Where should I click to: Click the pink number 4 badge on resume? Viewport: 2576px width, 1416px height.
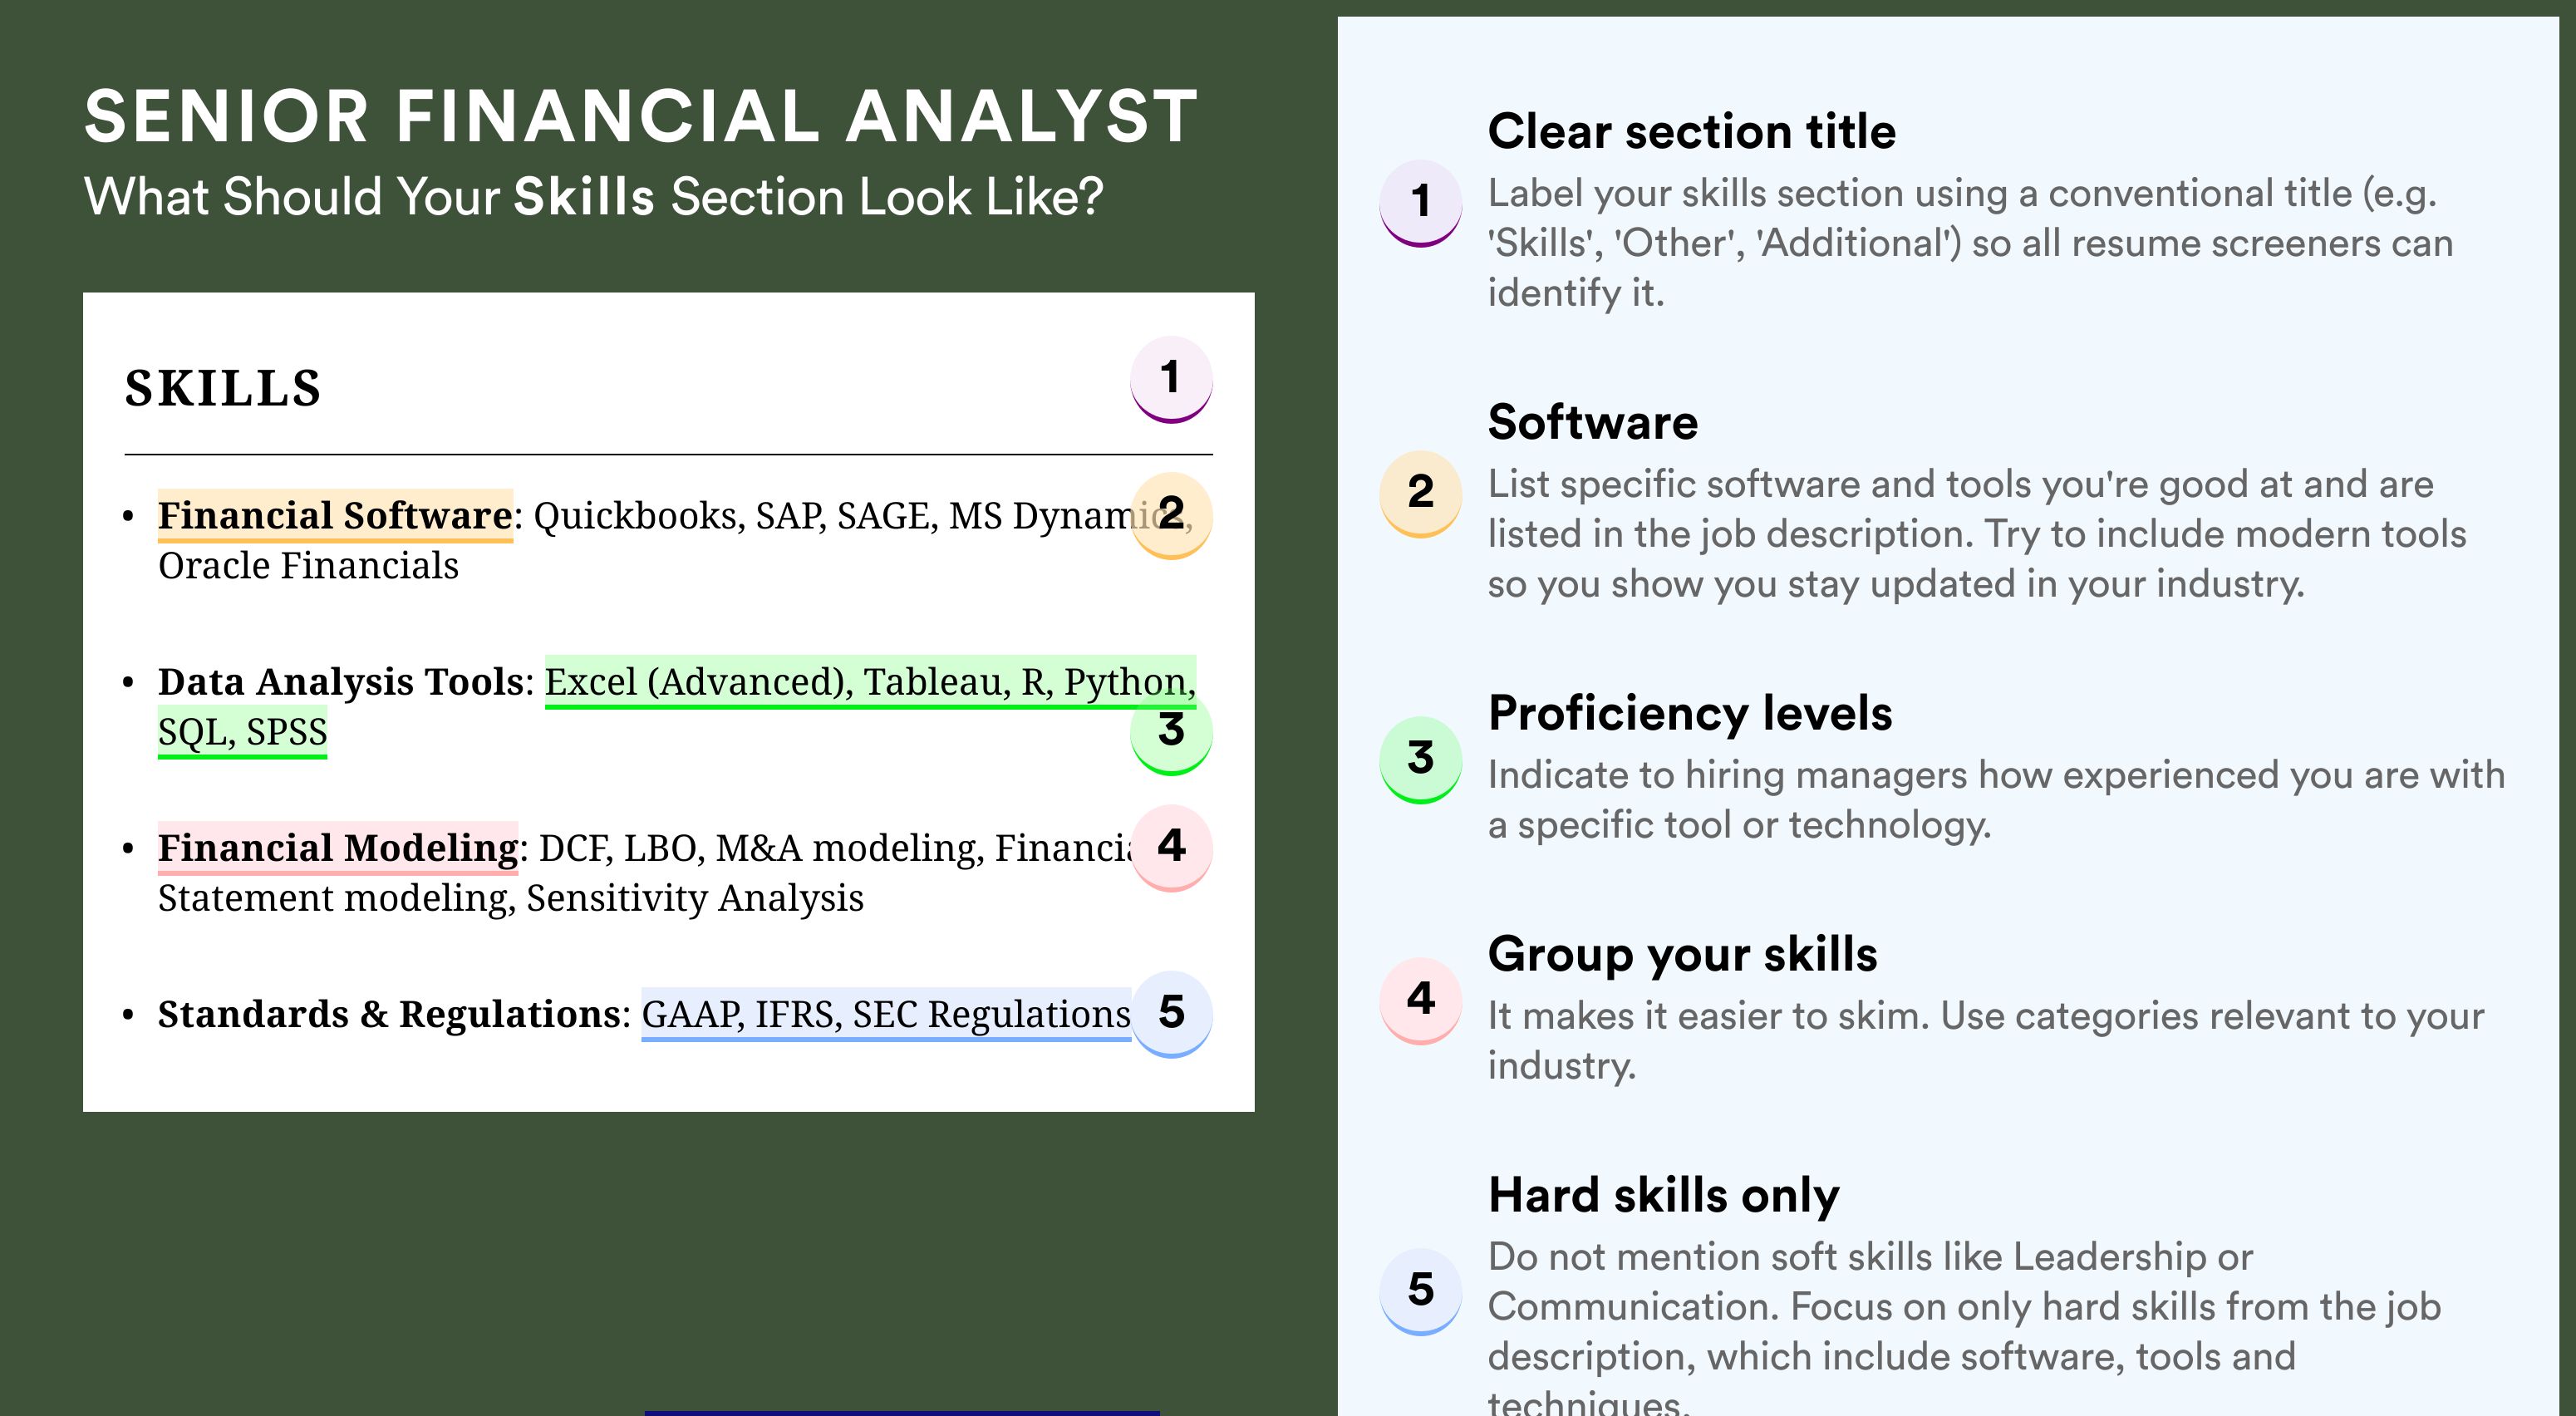pyautogui.click(x=1171, y=848)
